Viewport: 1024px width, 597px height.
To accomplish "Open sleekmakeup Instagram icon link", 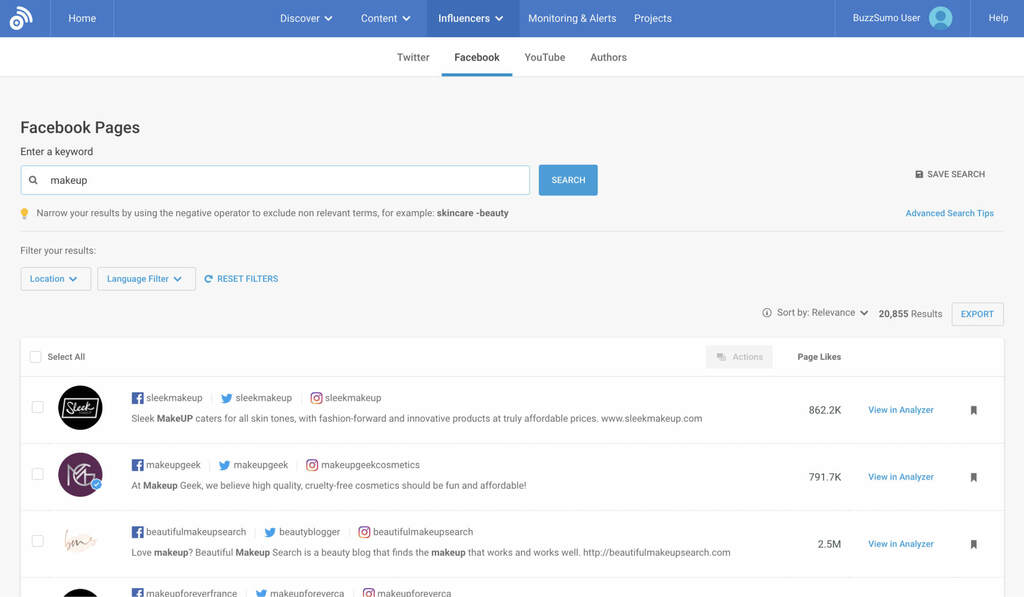I will tap(316, 398).
